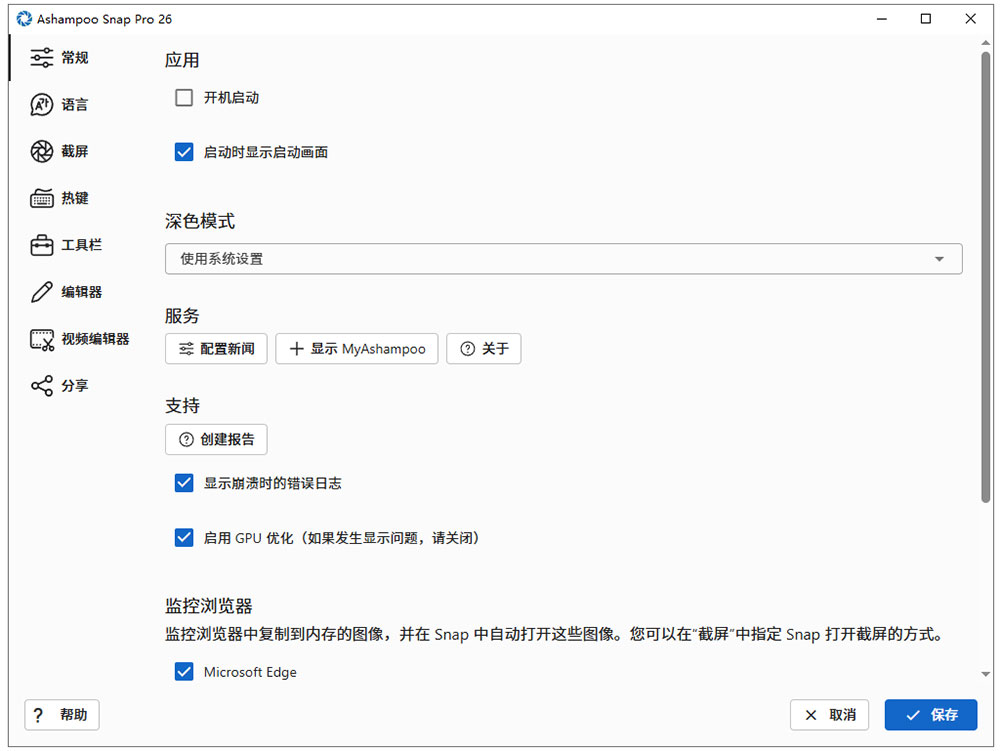
Task: Click the scrollbar down arrow
Action: coord(985,674)
